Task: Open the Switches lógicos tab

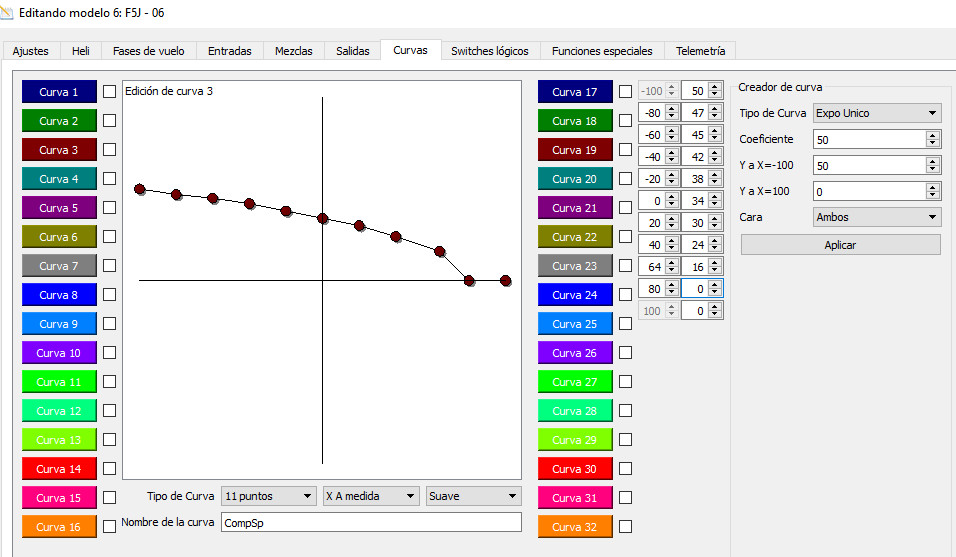Action: click(x=489, y=51)
